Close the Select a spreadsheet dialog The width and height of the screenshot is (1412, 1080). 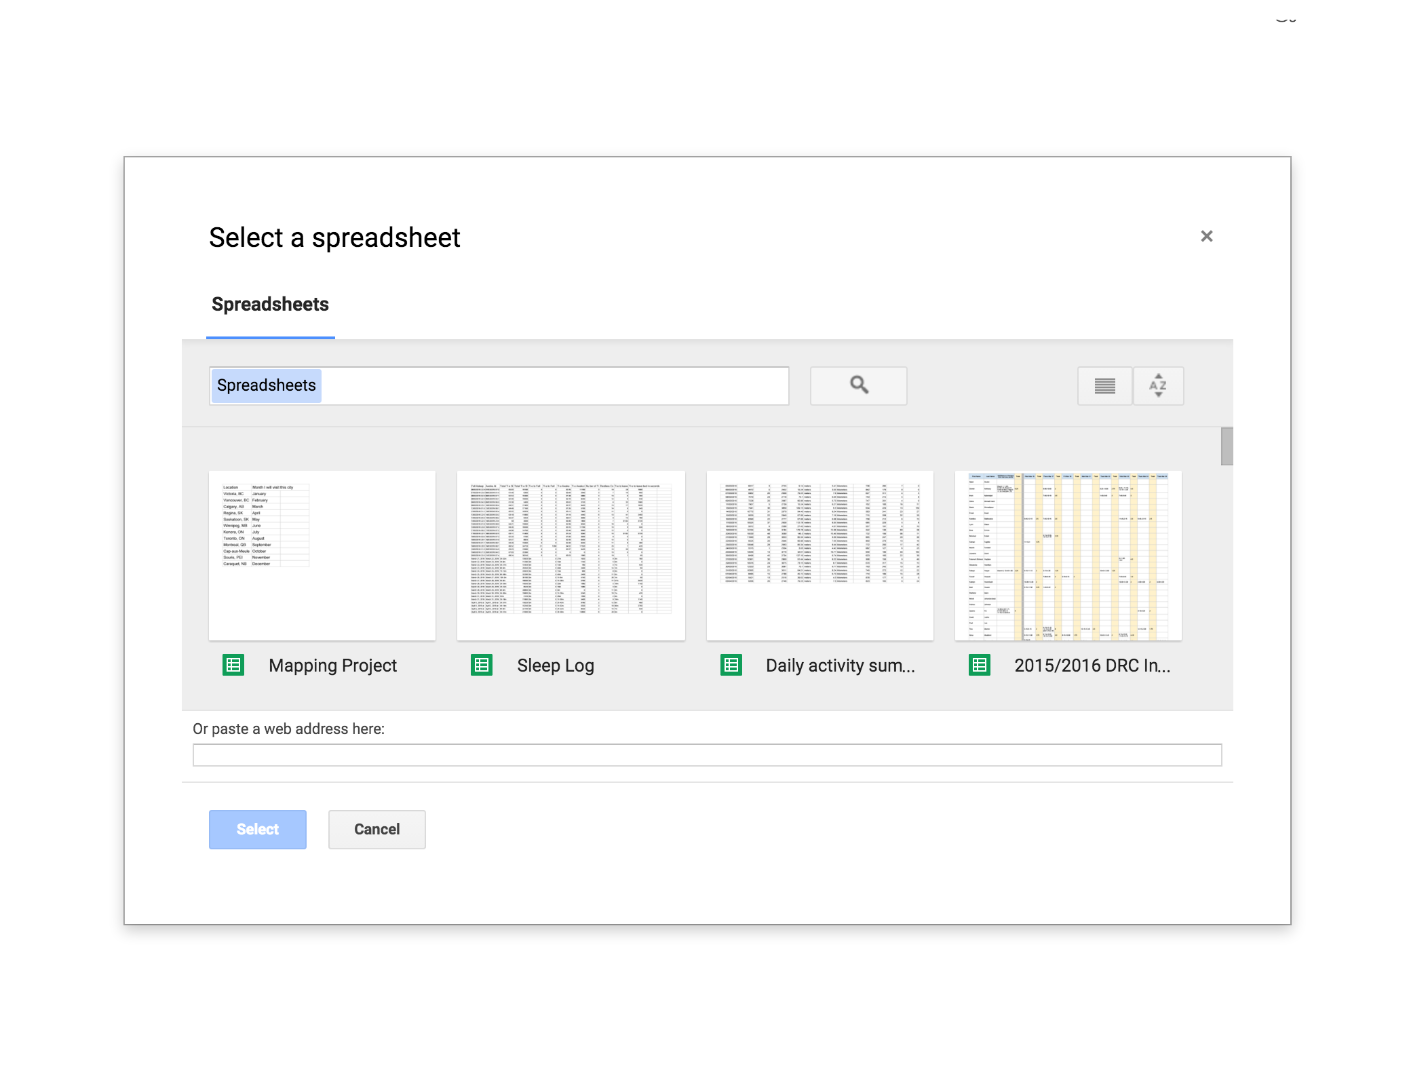point(1206,236)
